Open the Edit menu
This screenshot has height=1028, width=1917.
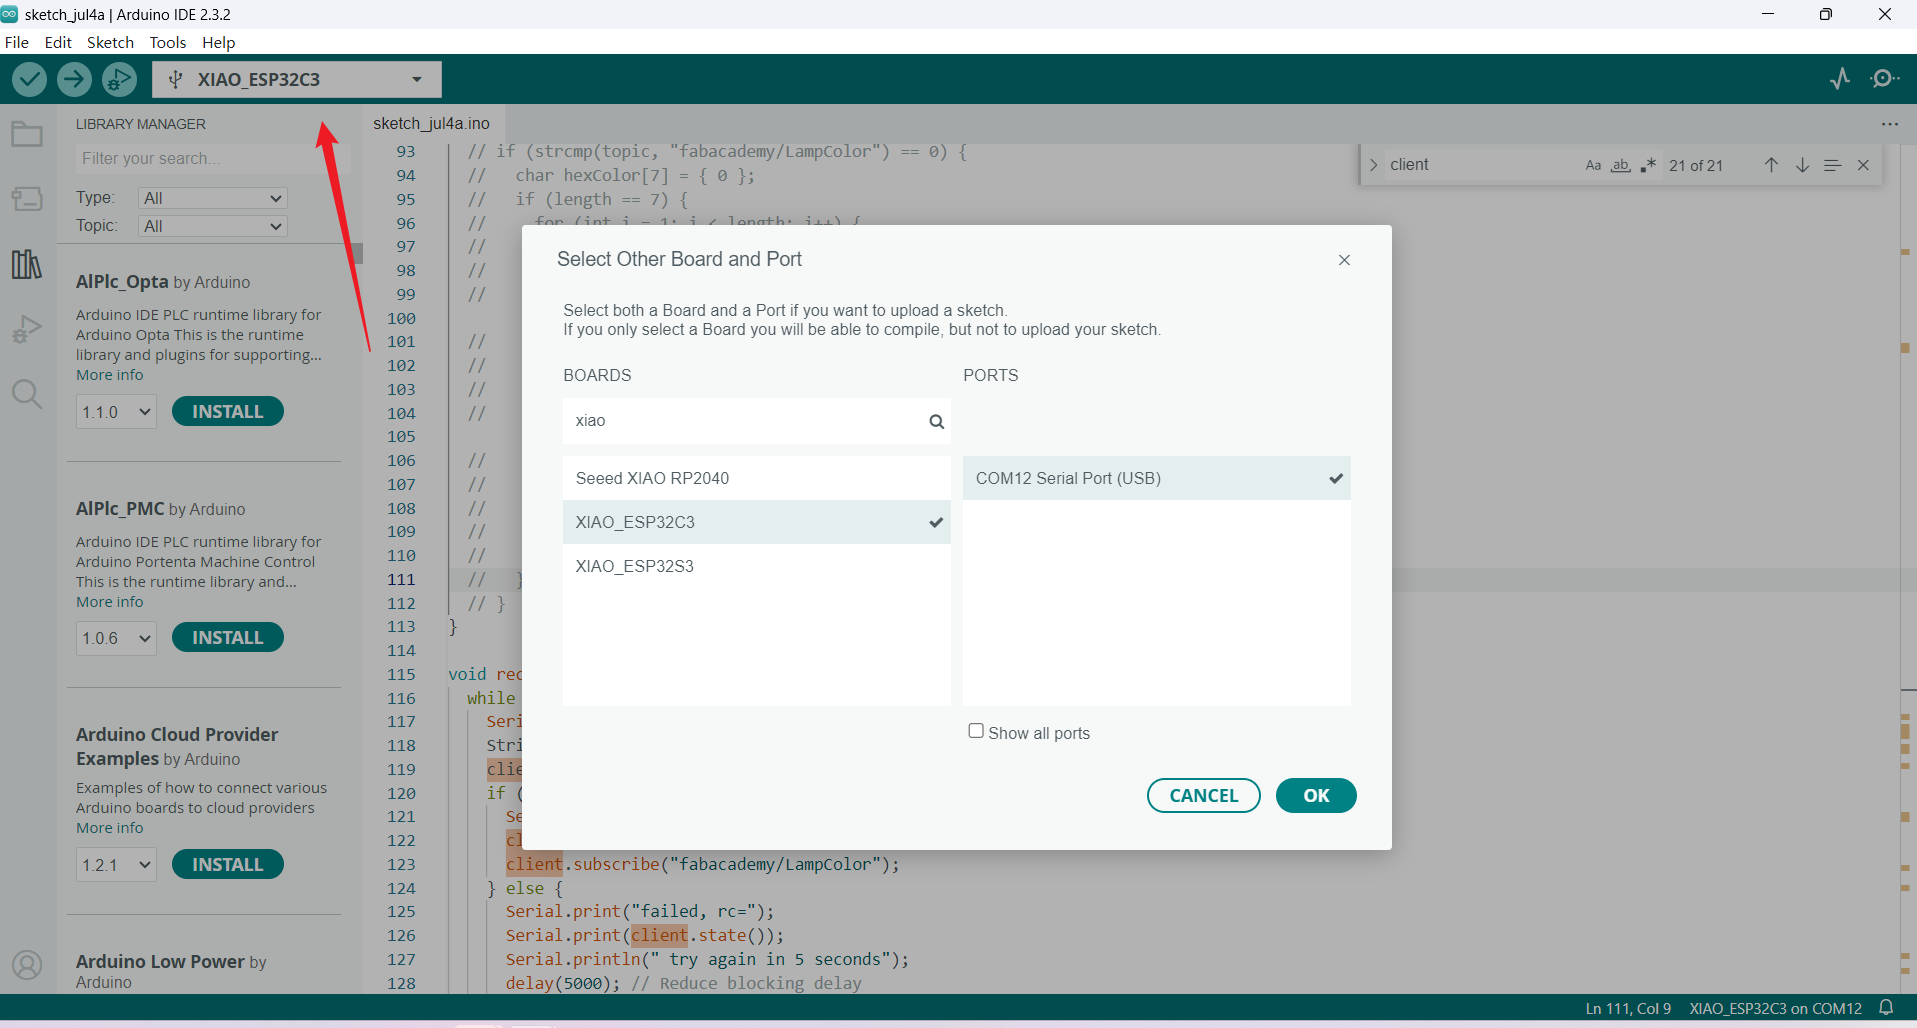pyautogui.click(x=58, y=42)
